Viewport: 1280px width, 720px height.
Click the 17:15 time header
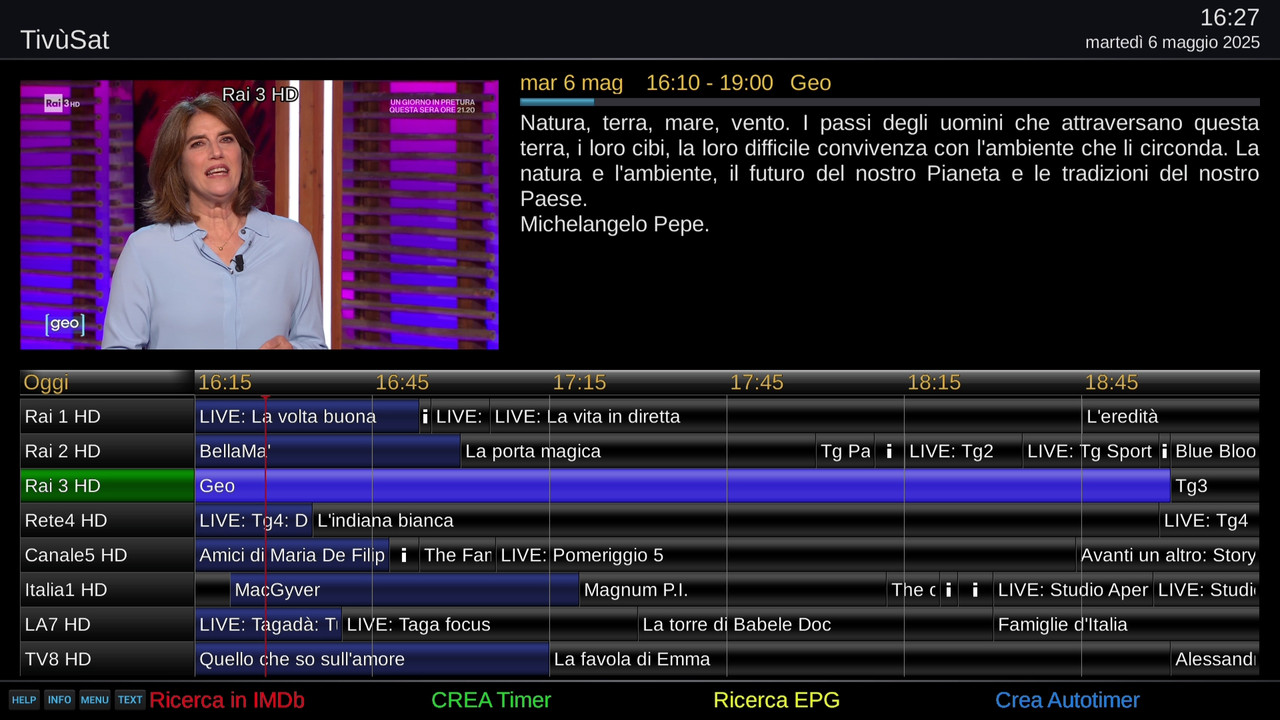[579, 382]
